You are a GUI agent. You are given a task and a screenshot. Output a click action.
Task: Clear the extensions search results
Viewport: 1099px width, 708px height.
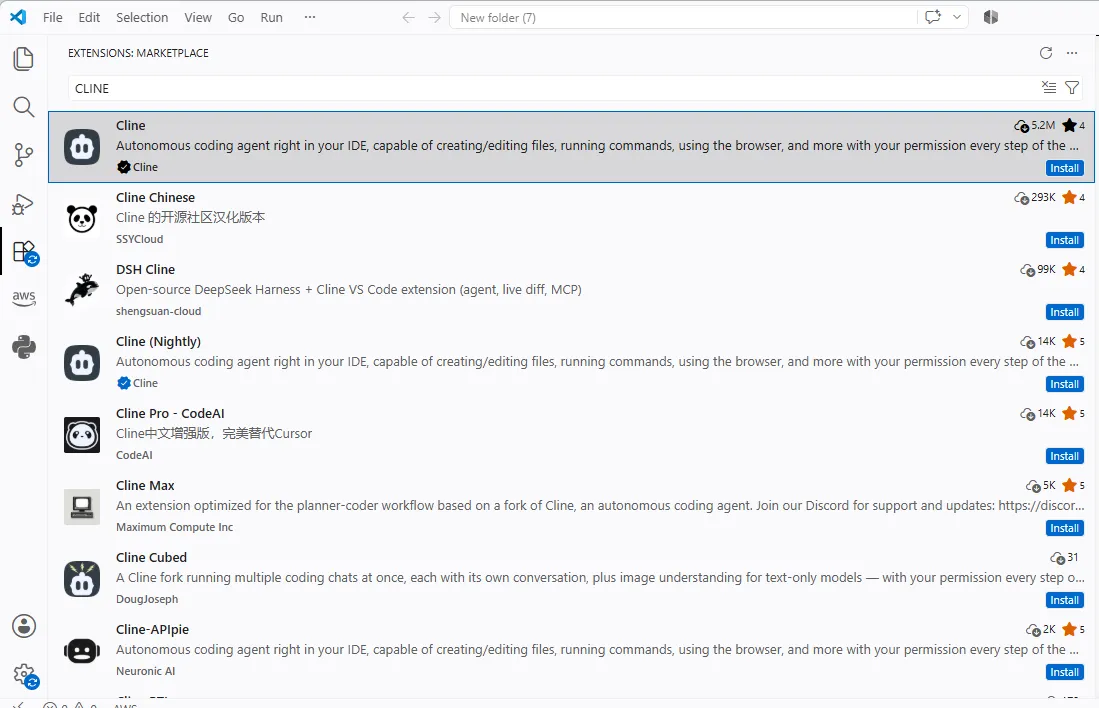pos(1049,88)
